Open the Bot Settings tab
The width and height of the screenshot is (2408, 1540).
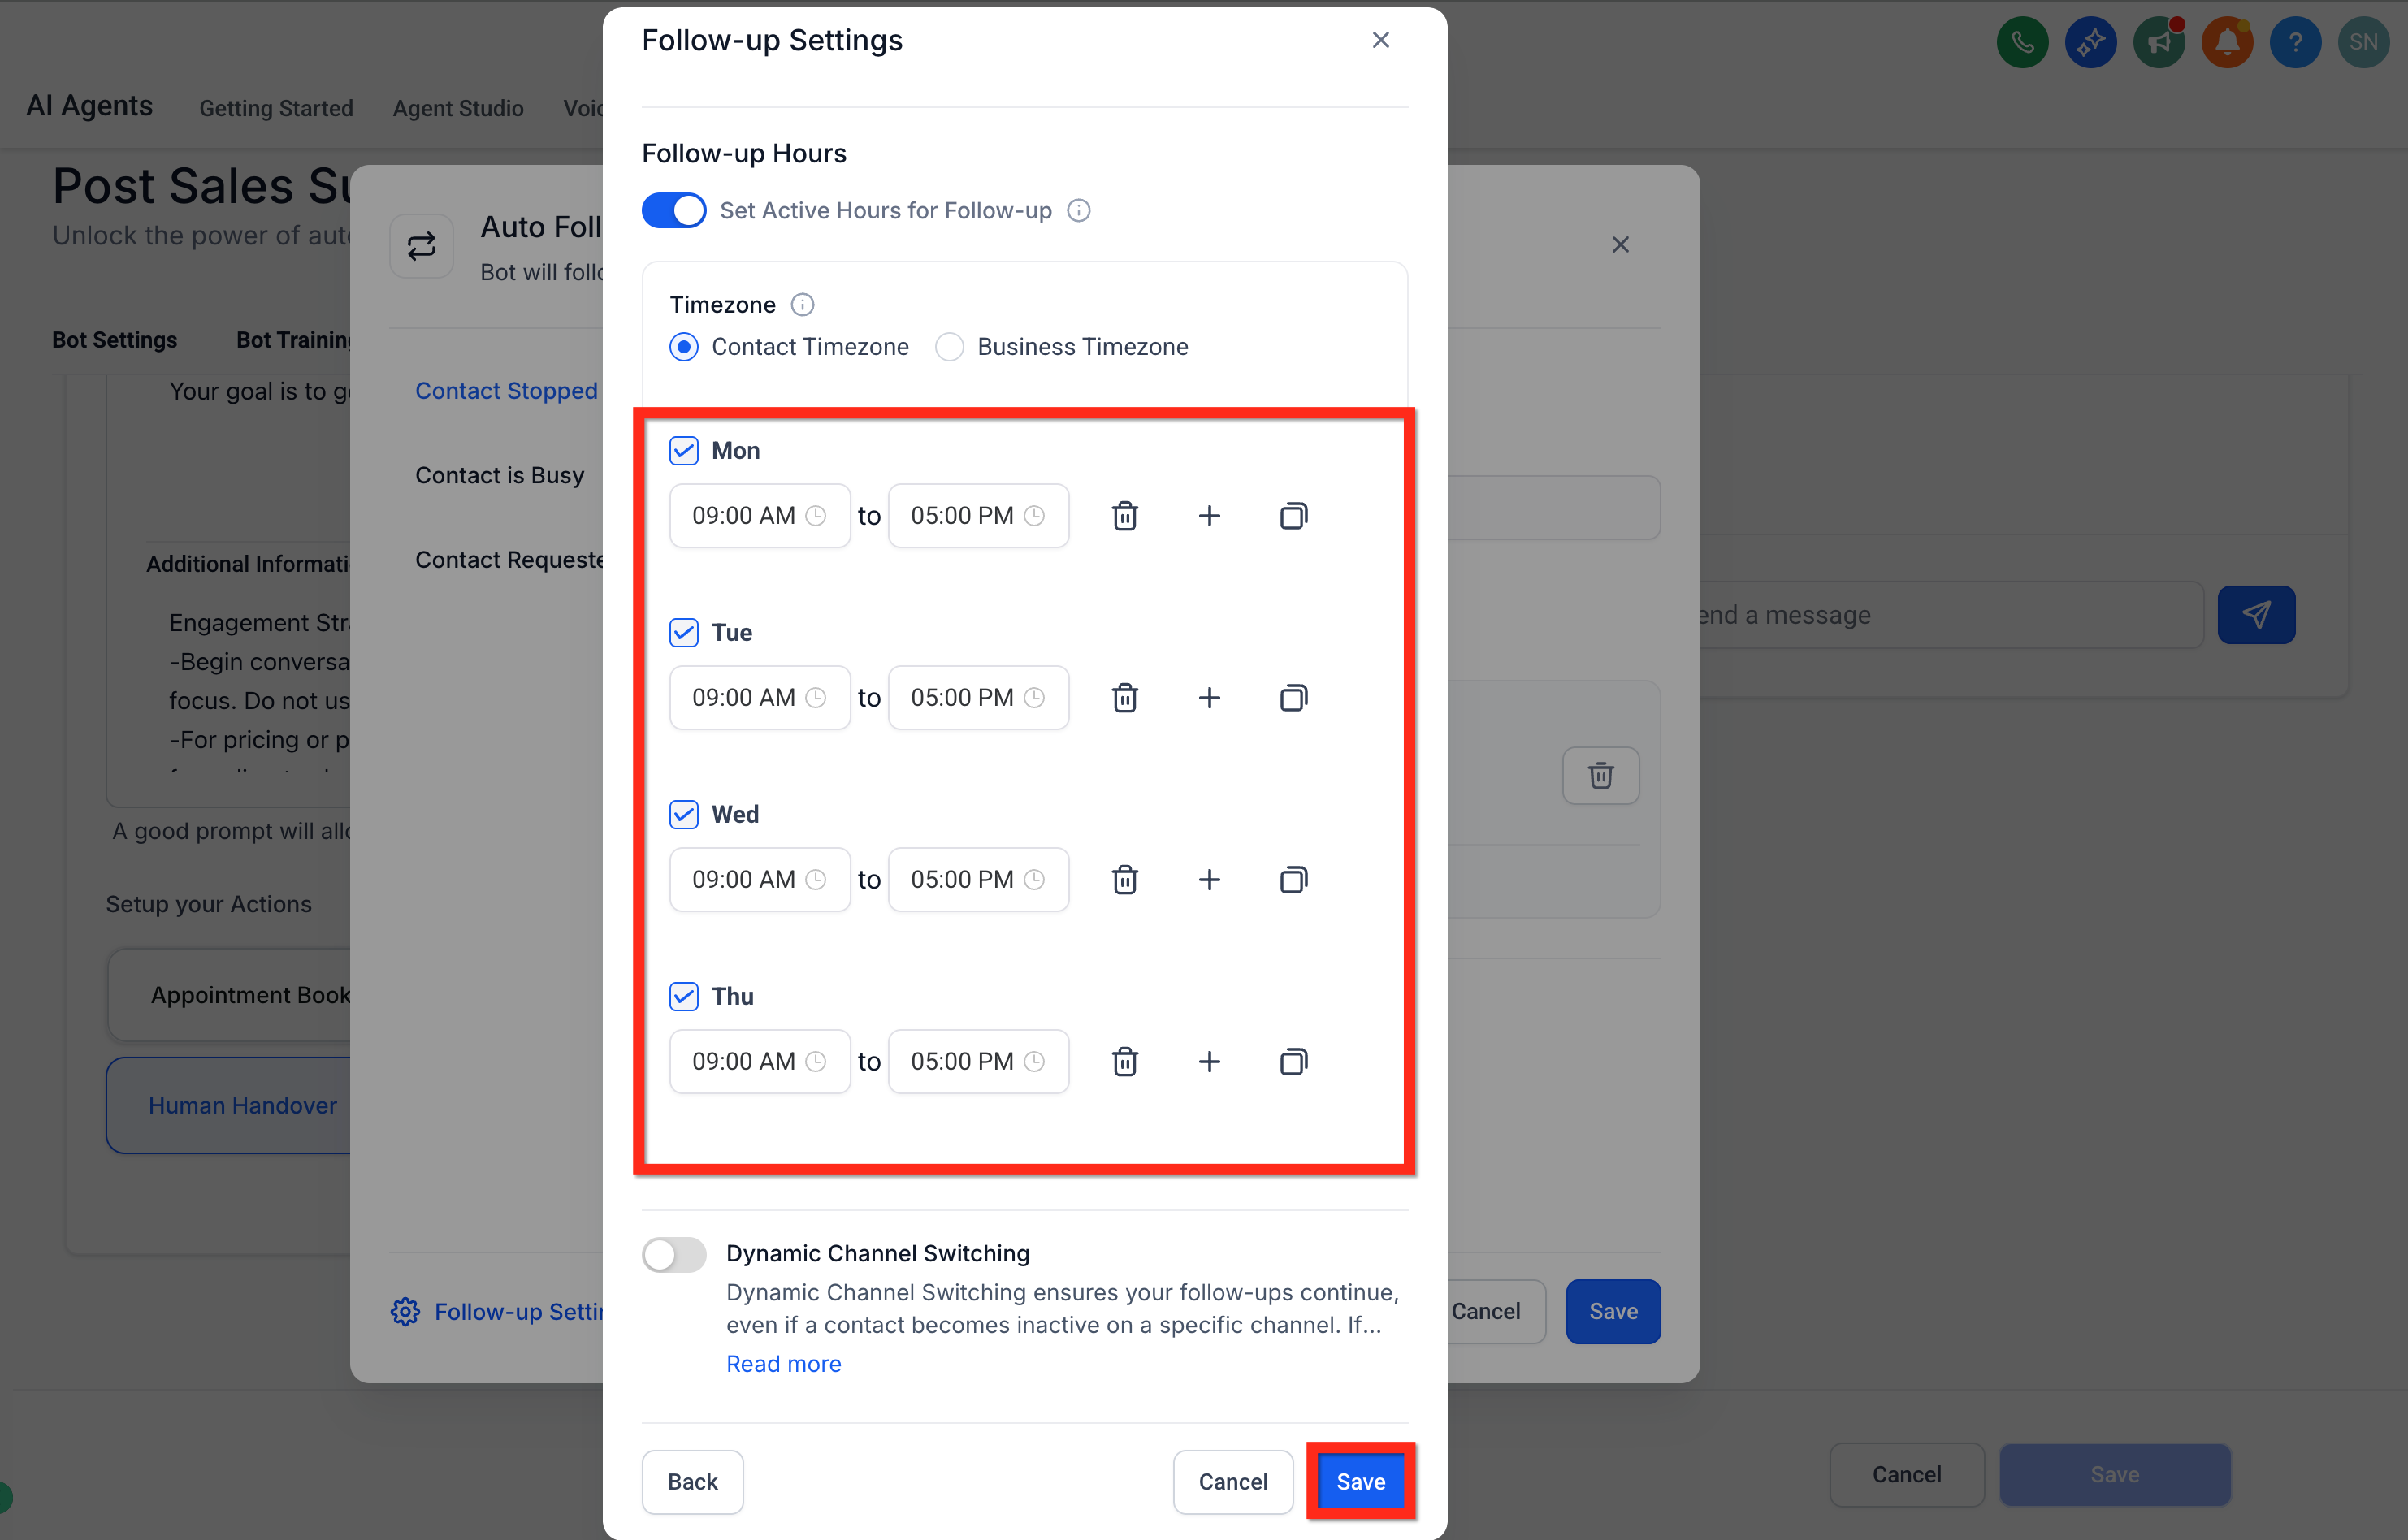pyautogui.click(x=114, y=340)
